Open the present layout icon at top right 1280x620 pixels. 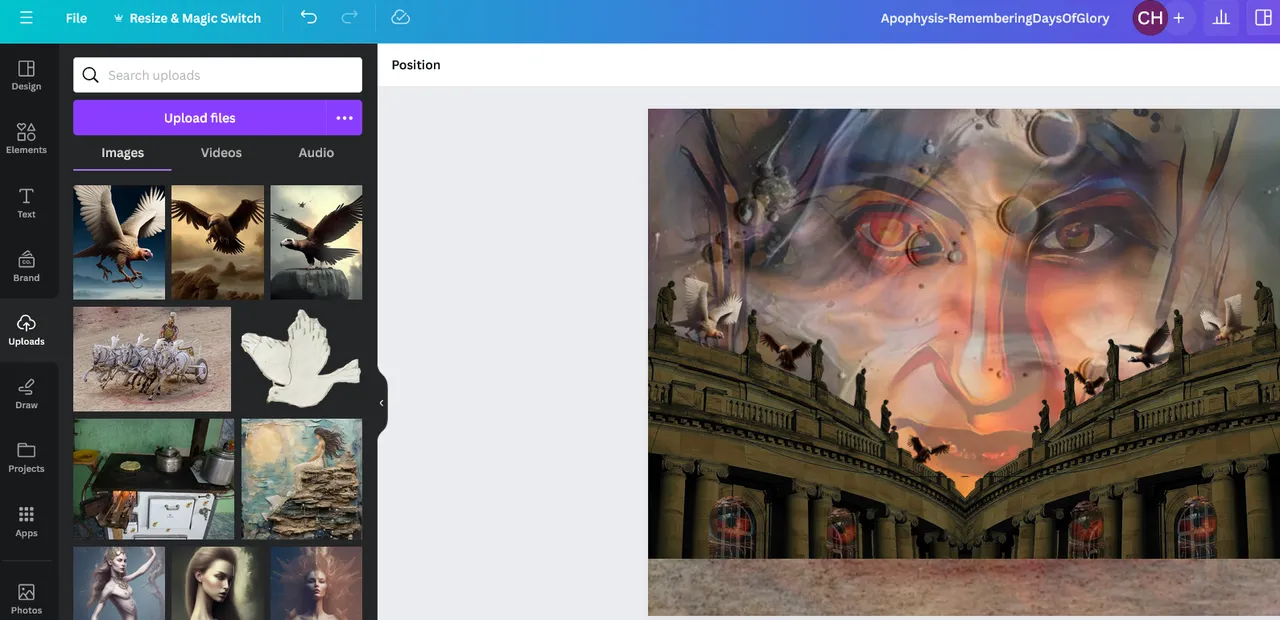[1263, 18]
